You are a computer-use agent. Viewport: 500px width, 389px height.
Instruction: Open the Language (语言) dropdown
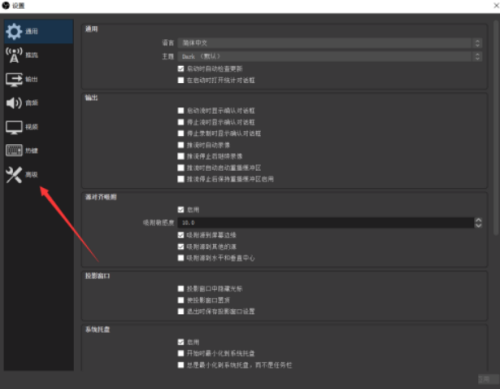pyautogui.click(x=330, y=43)
